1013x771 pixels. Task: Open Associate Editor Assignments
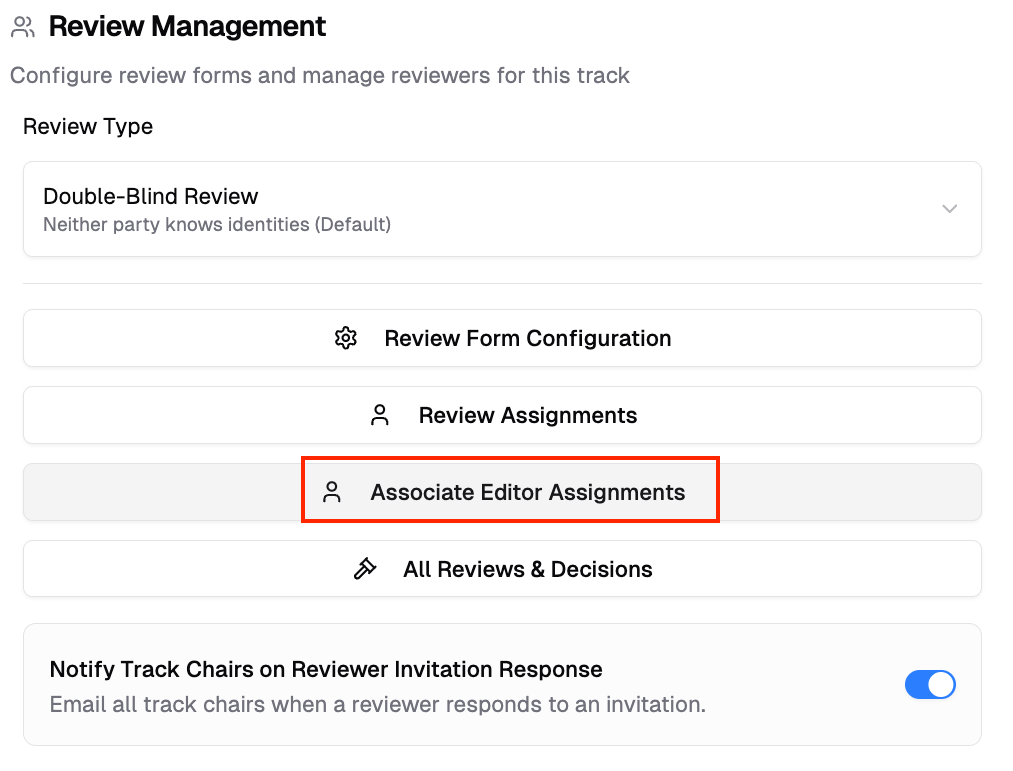[527, 492]
